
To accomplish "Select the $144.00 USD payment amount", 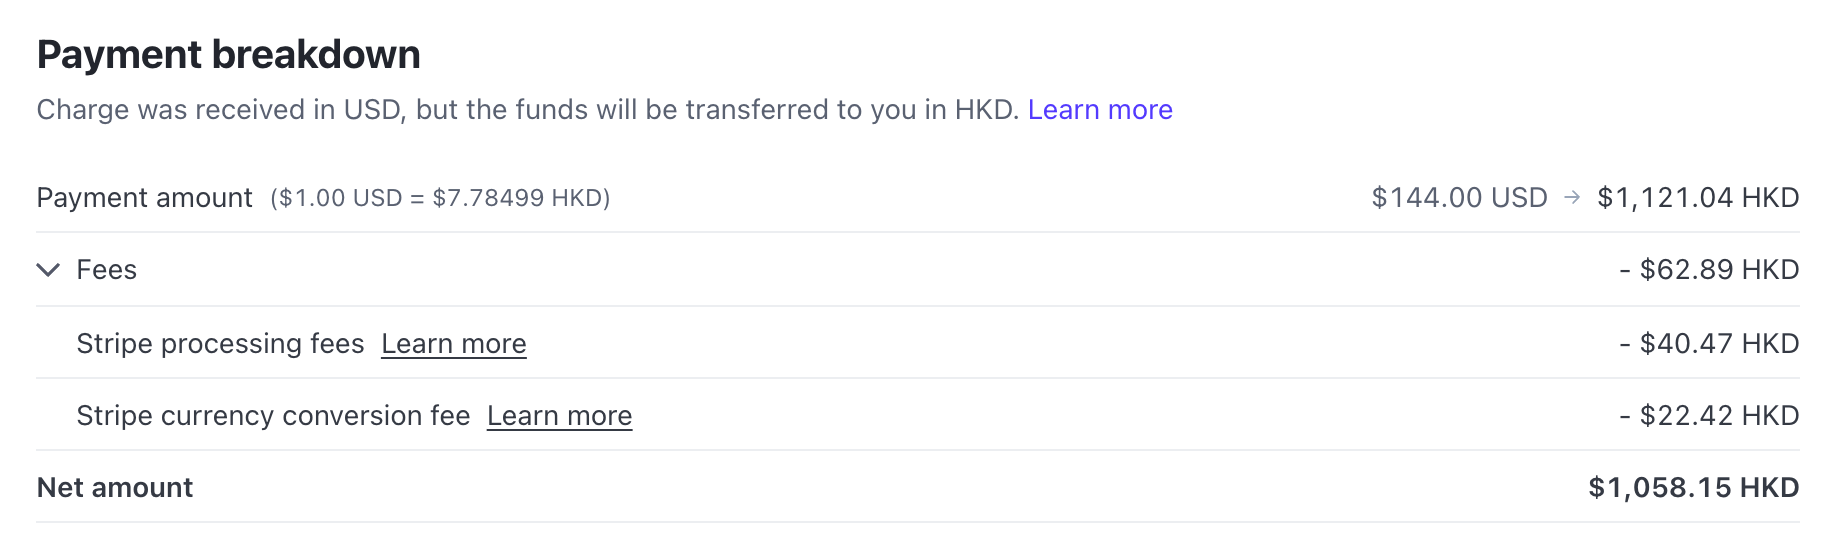I will 1459,198.
